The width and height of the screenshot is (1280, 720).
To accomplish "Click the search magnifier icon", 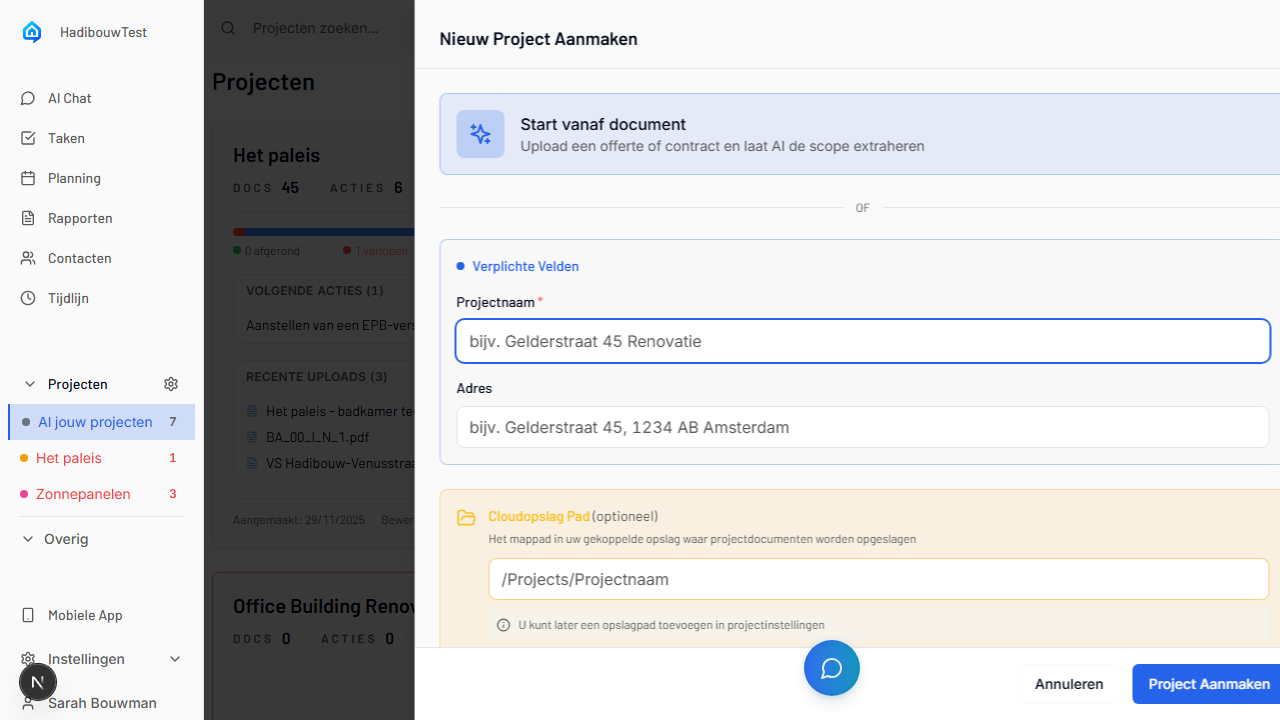I will (227, 28).
